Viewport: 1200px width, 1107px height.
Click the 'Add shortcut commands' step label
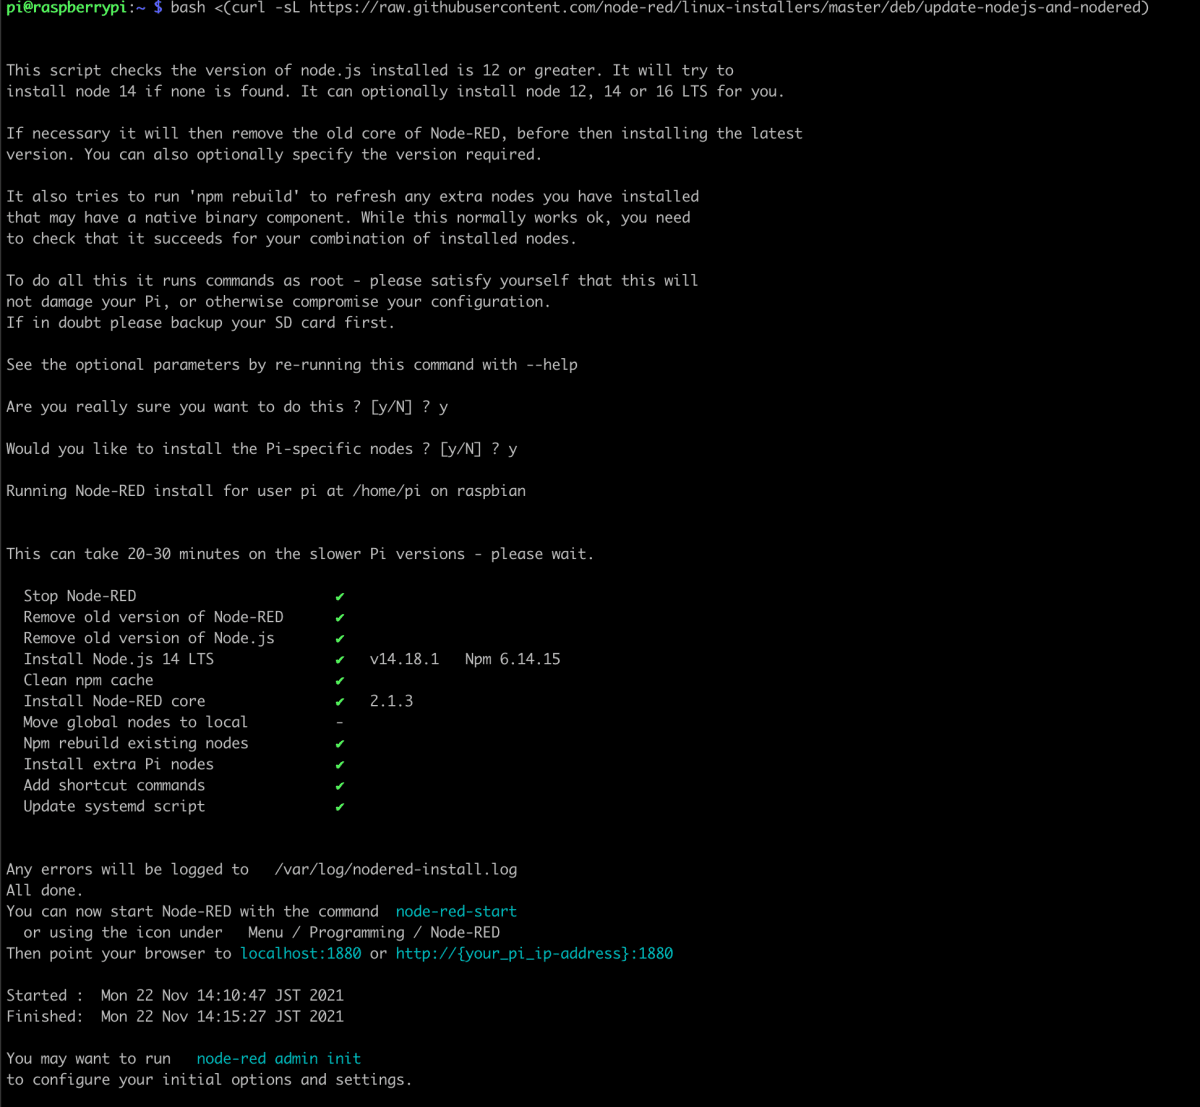(x=114, y=785)
